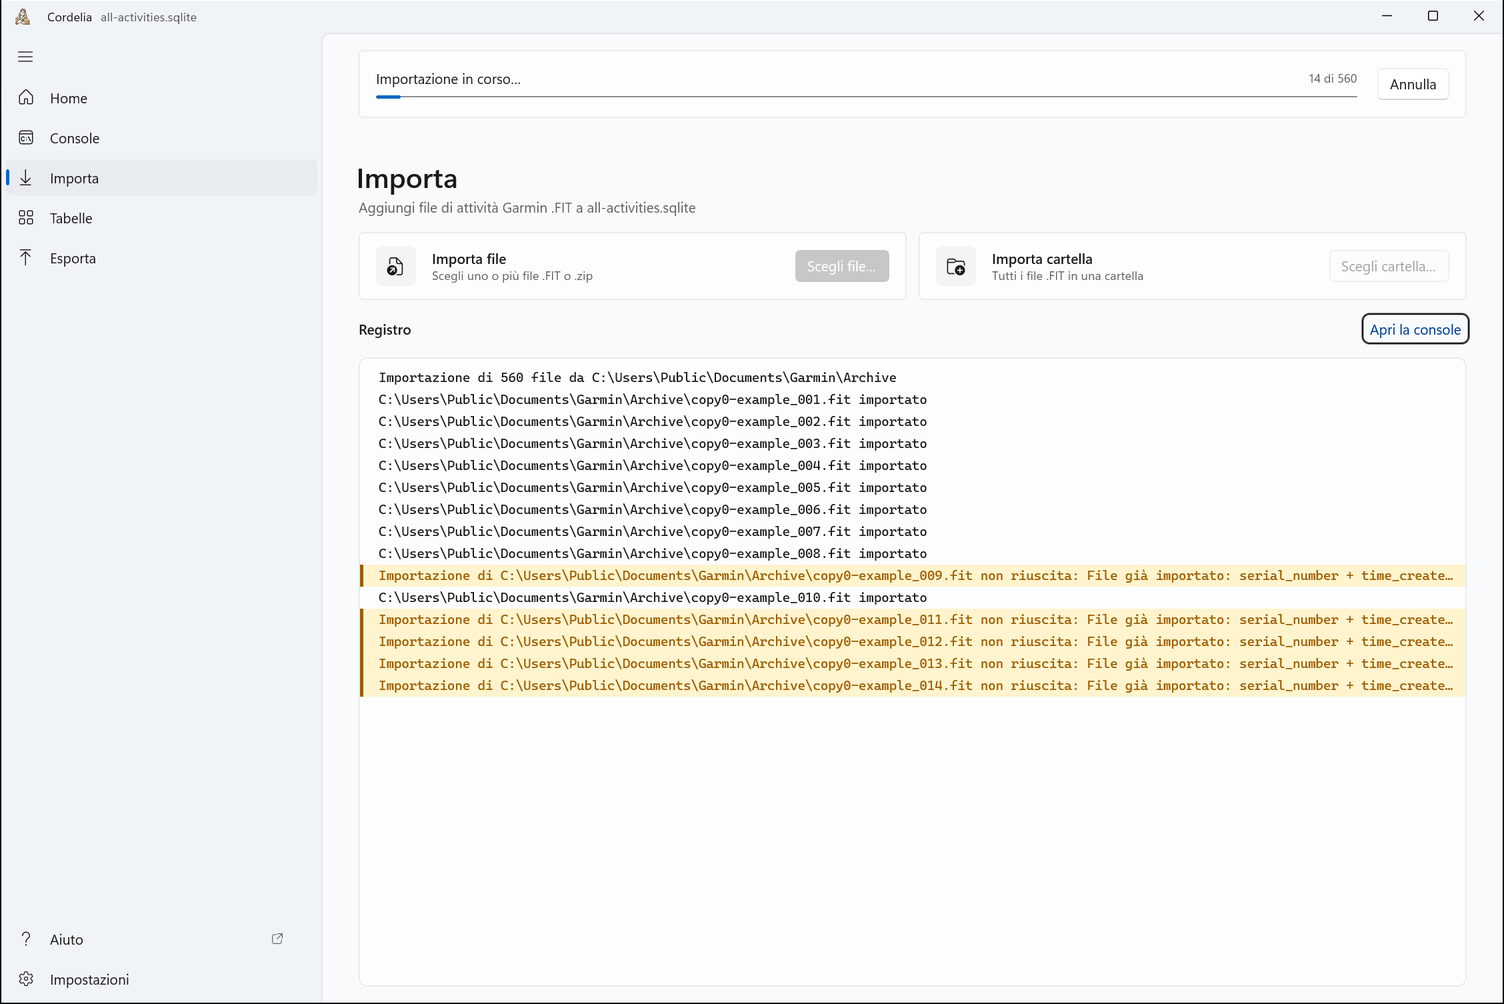1504x1004 pixels.
Task: Open Impostazioni settings page
Action: pos(162,978)
